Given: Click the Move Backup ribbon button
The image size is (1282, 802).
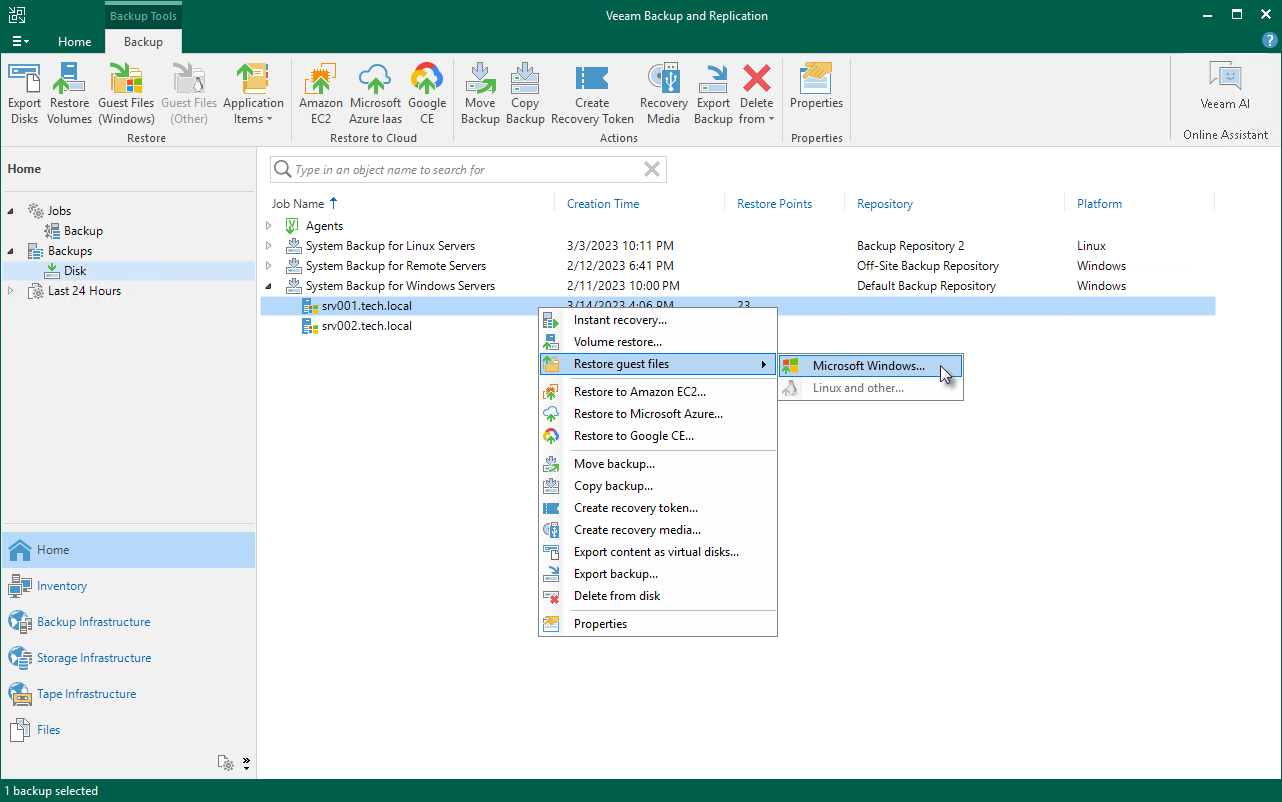Looking at the screenshot, I should pos(480,94).
